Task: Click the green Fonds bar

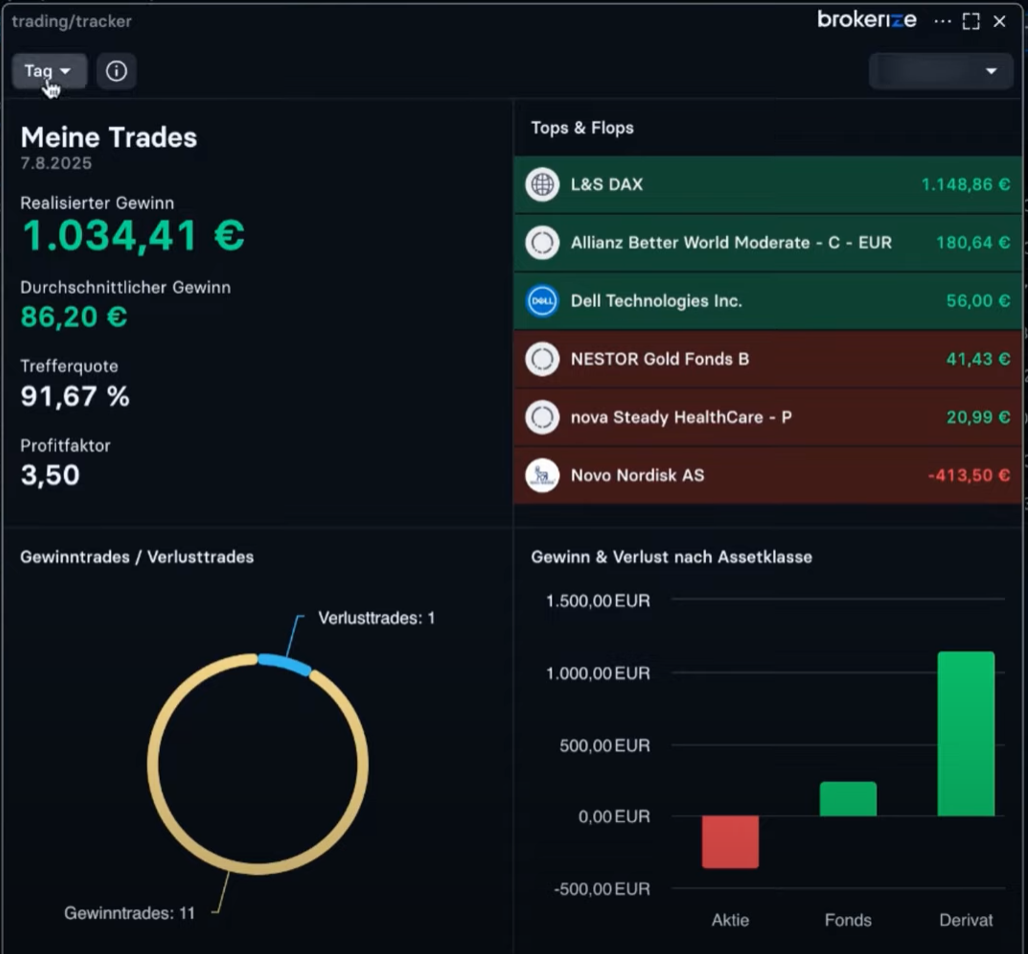Action: (x=848, y=799)
